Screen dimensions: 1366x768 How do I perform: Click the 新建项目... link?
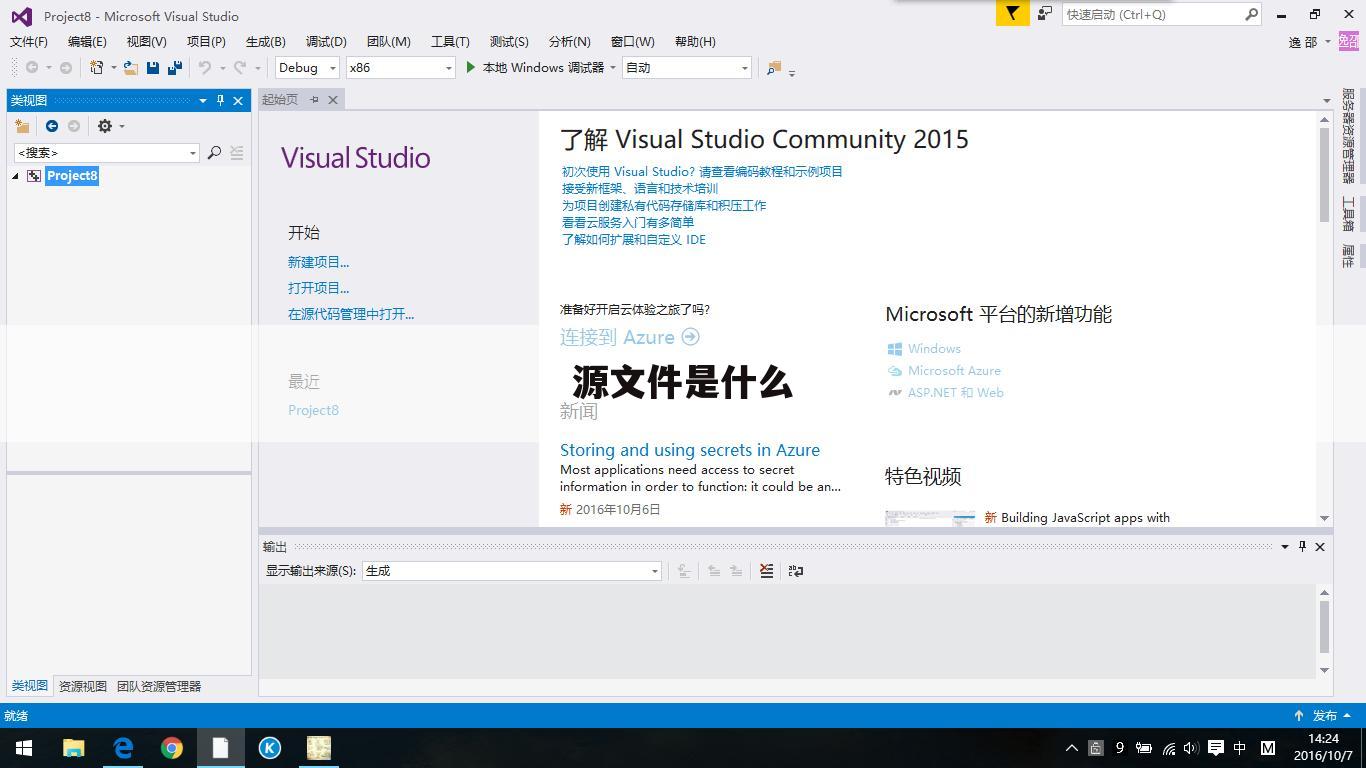tap(318, 262)
